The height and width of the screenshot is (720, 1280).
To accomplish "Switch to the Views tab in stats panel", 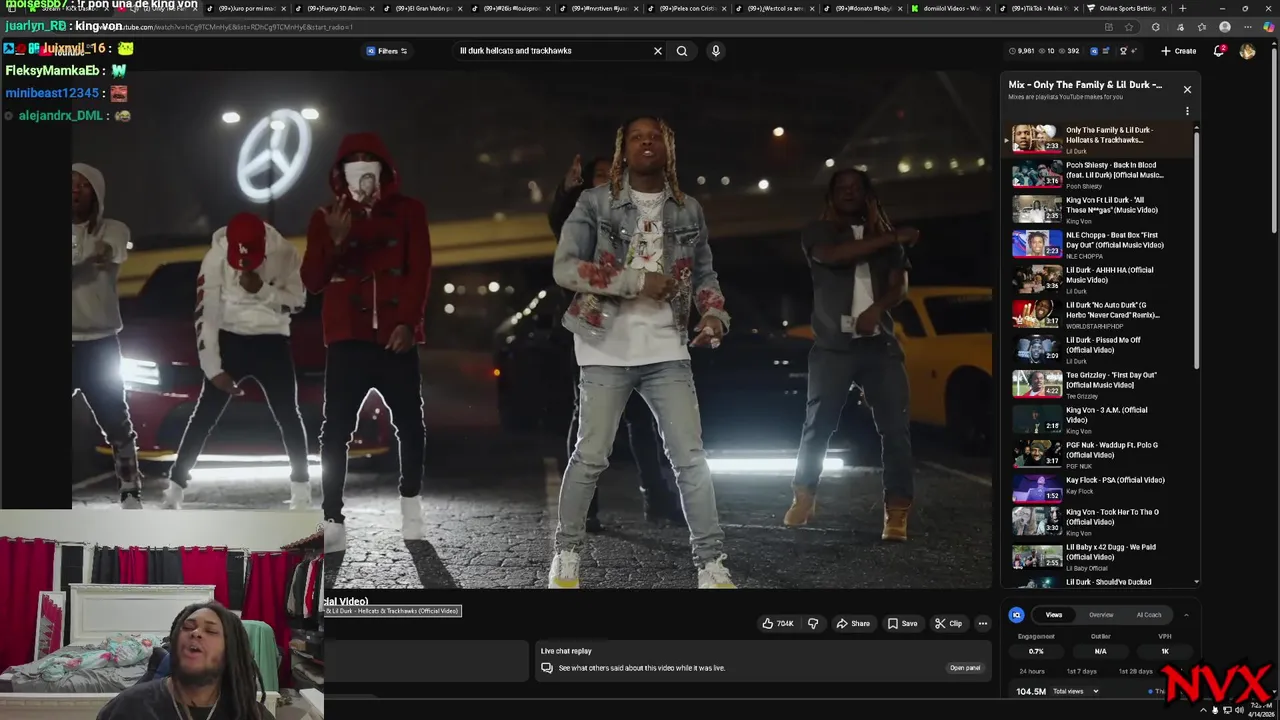I will click(1054, 615).
